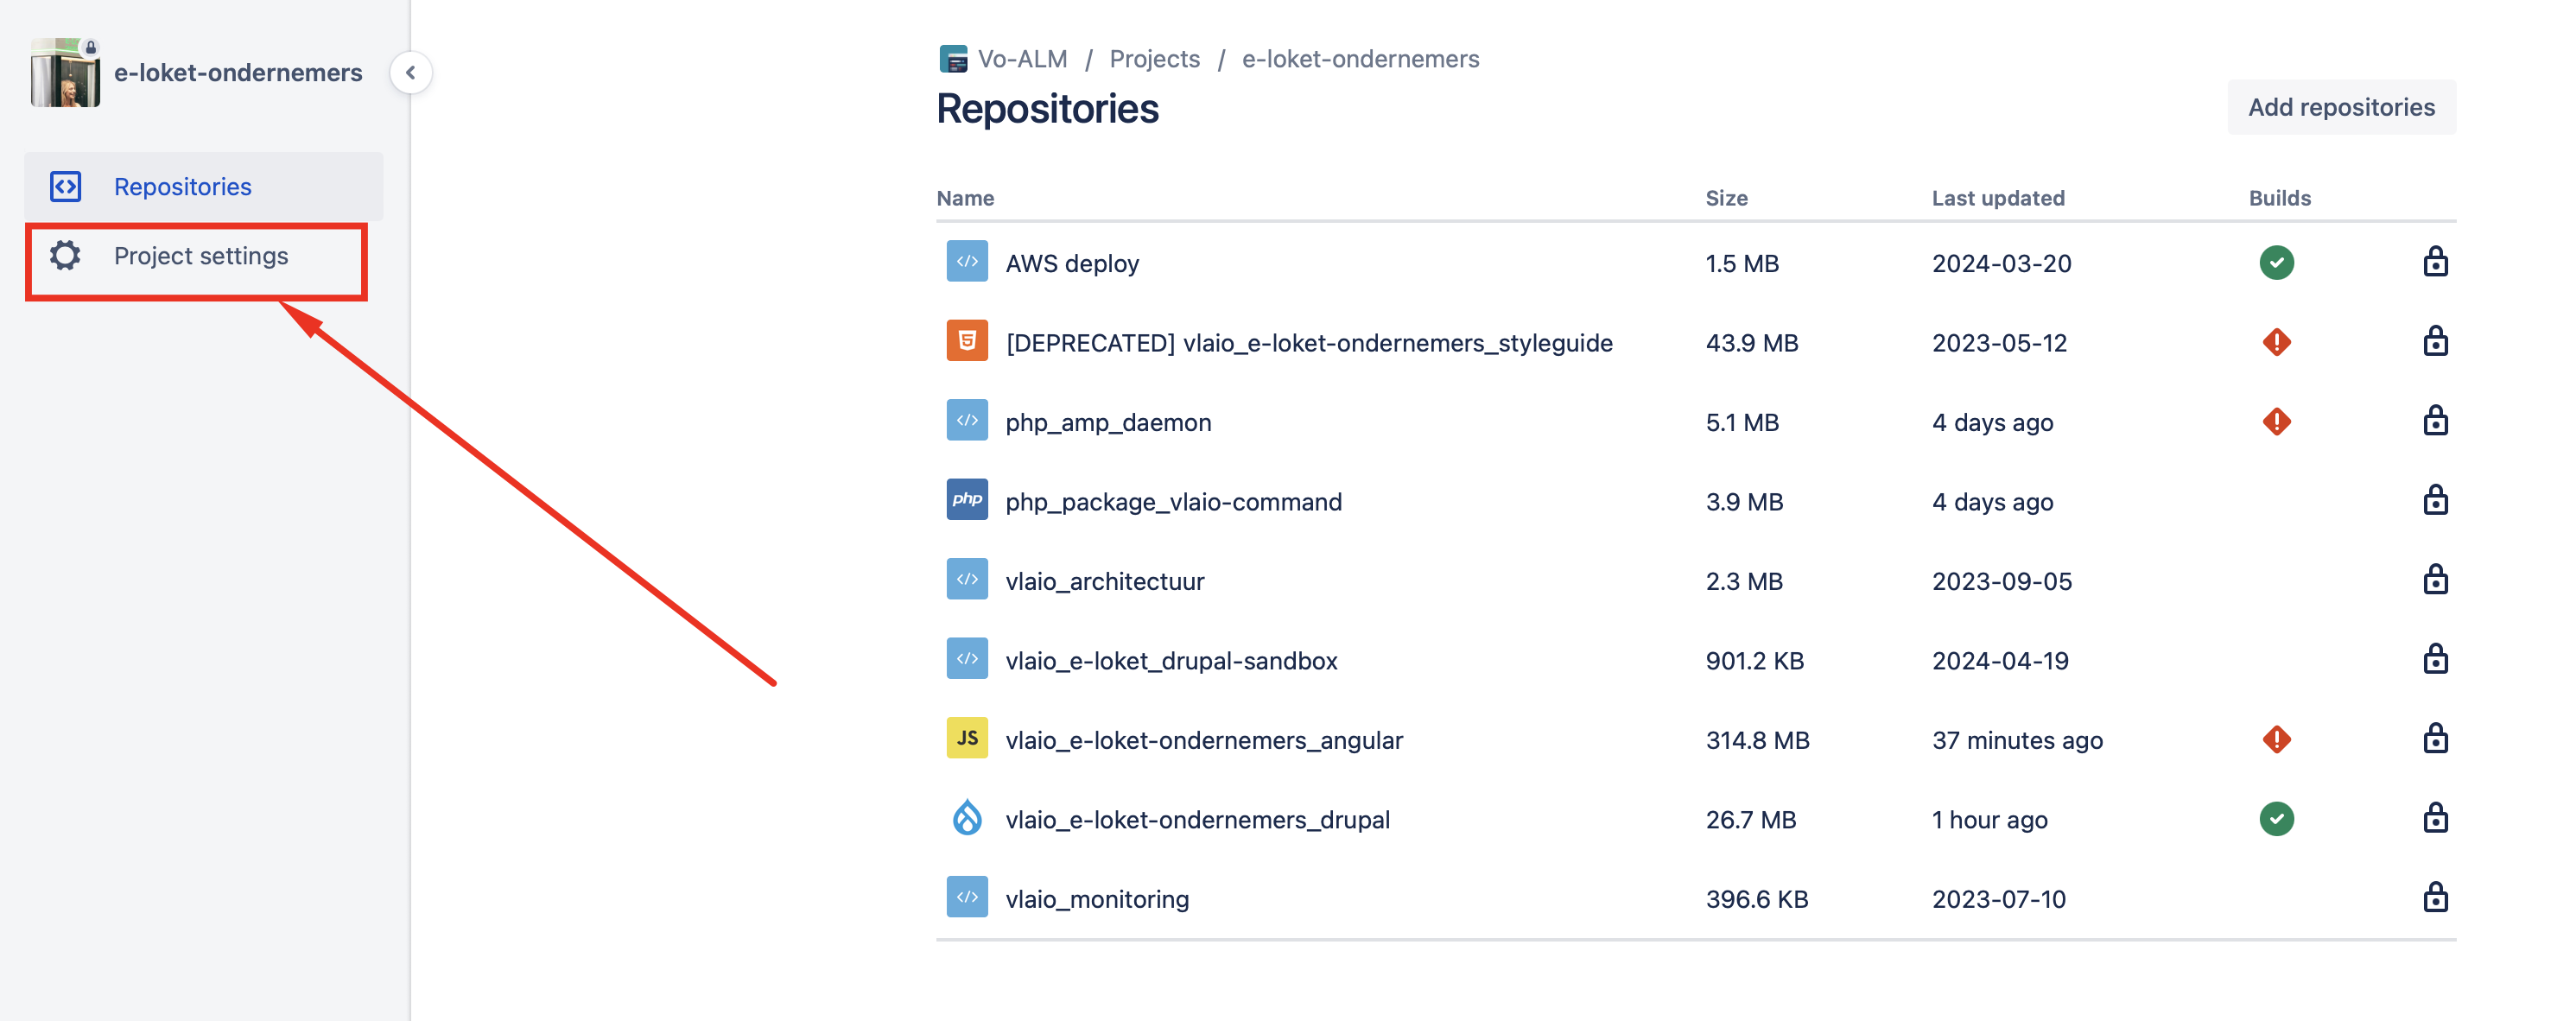Click the Add repositories button
This screenshot has height=1021, width=2576.
2340,107
